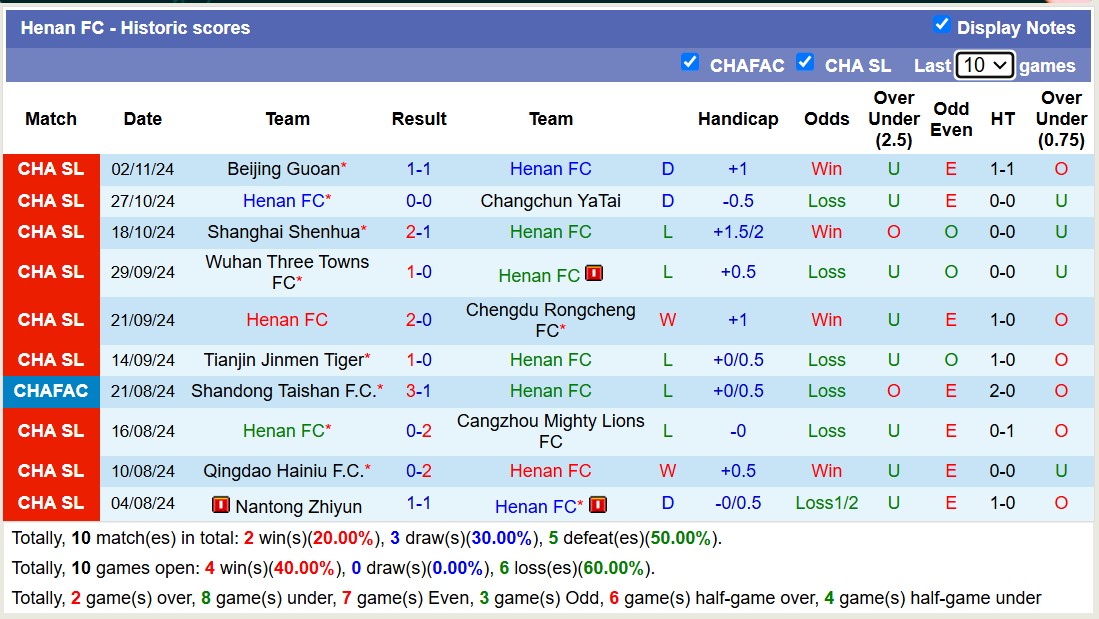Uncheck the CHA SL filter checkbox
Image resolution: width=1099 pixels, height=619 pixels.
tap(805, 62)
